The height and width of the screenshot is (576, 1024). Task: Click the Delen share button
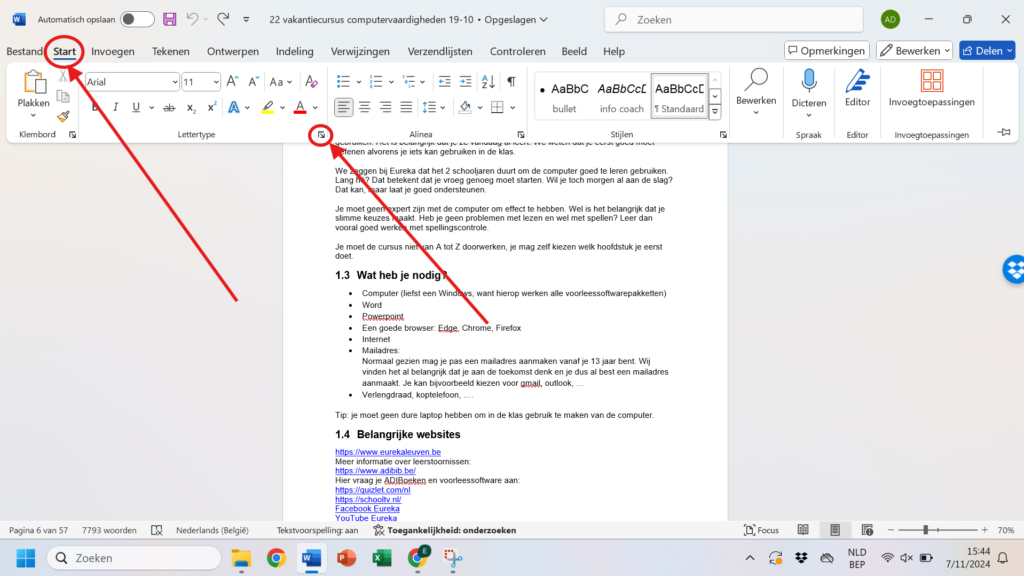[986, 50]
